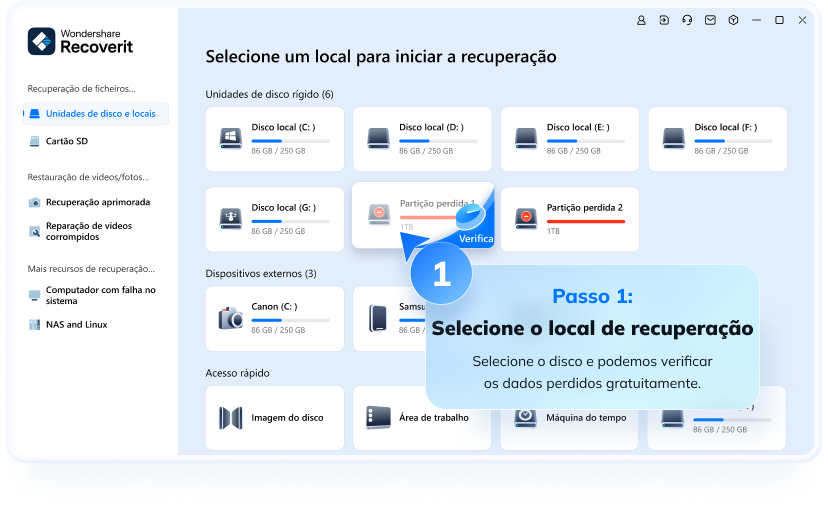This screenshot has height=509, width=828.
Task: Click the Canon camera device icon
Action: pyautogui.click(x=231, y=318)
